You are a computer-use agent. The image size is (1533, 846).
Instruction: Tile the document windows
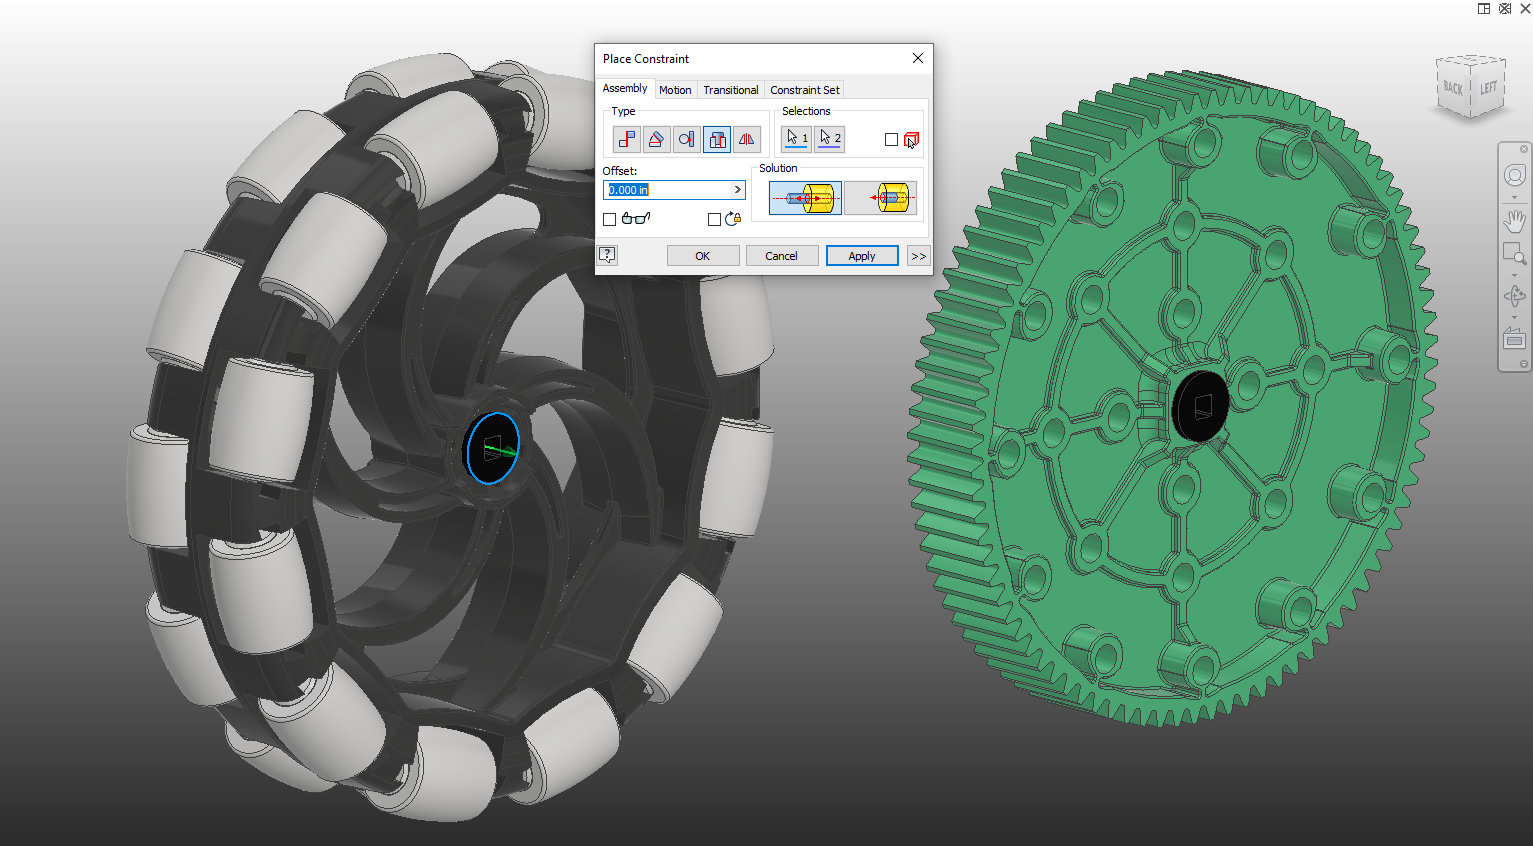pyautogui.click(x=1484, y=8)
